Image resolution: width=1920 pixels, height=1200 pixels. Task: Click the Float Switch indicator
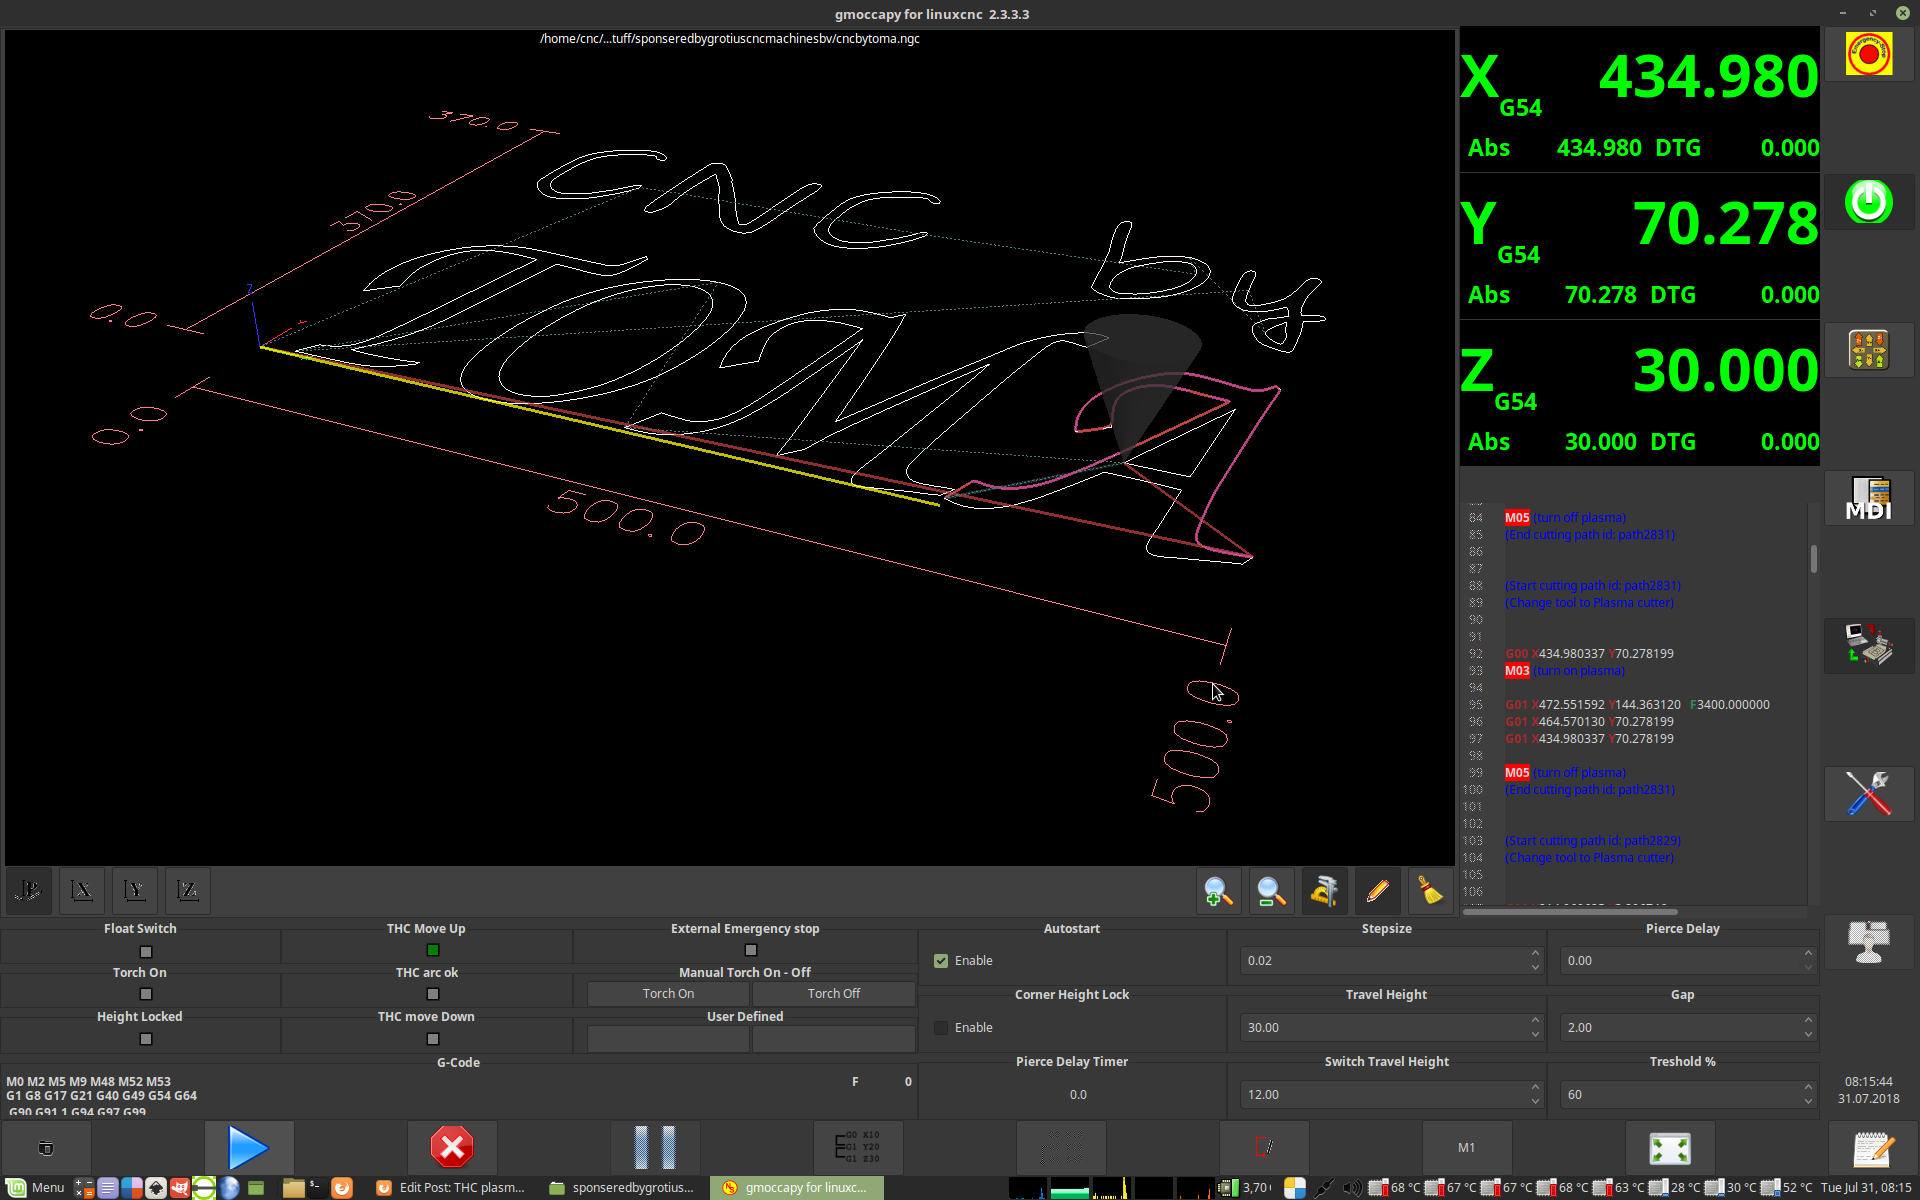coord(146,951)
